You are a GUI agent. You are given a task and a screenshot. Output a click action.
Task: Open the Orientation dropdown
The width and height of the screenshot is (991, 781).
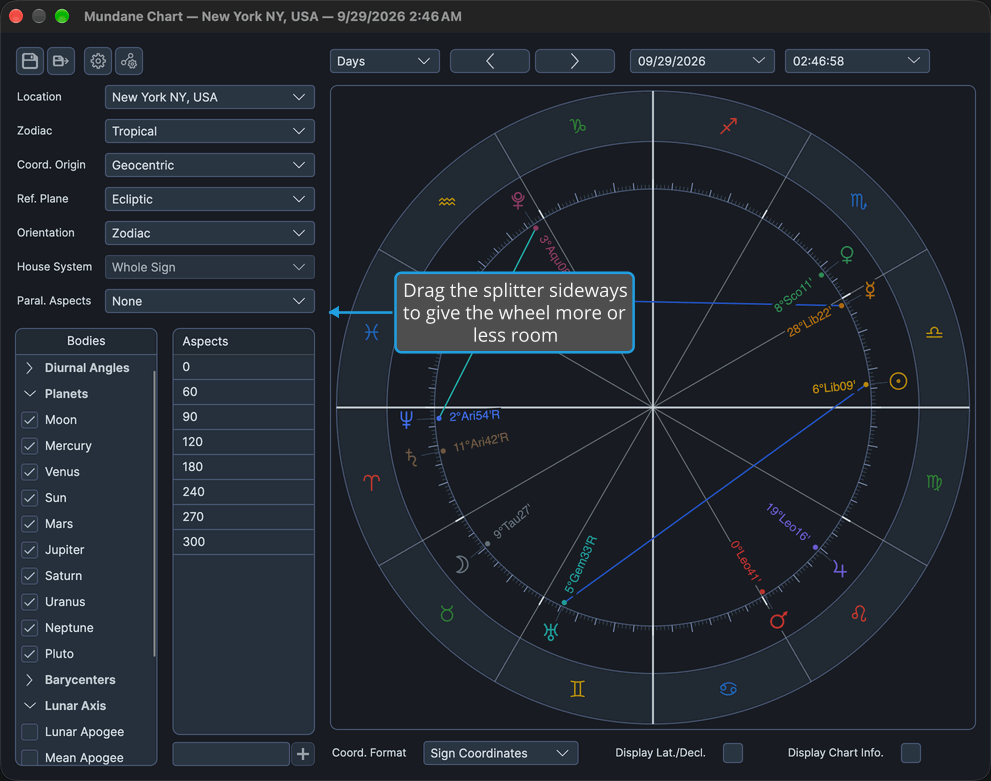coord(209,233)
